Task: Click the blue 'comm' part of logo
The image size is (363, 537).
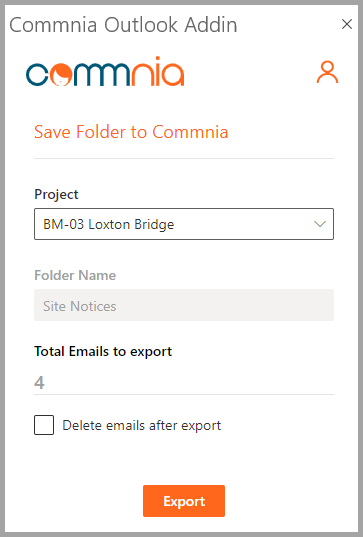Action: 78,74
